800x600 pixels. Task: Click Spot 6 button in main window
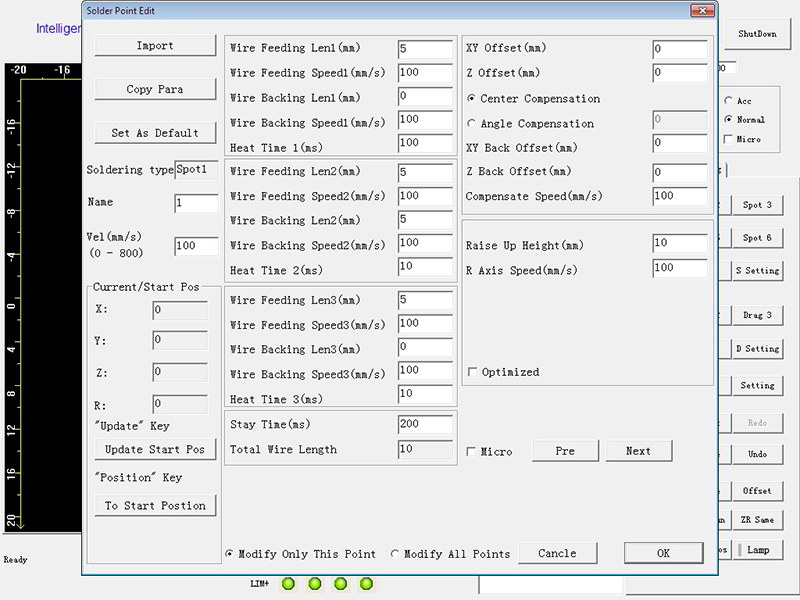coord(758,237)
